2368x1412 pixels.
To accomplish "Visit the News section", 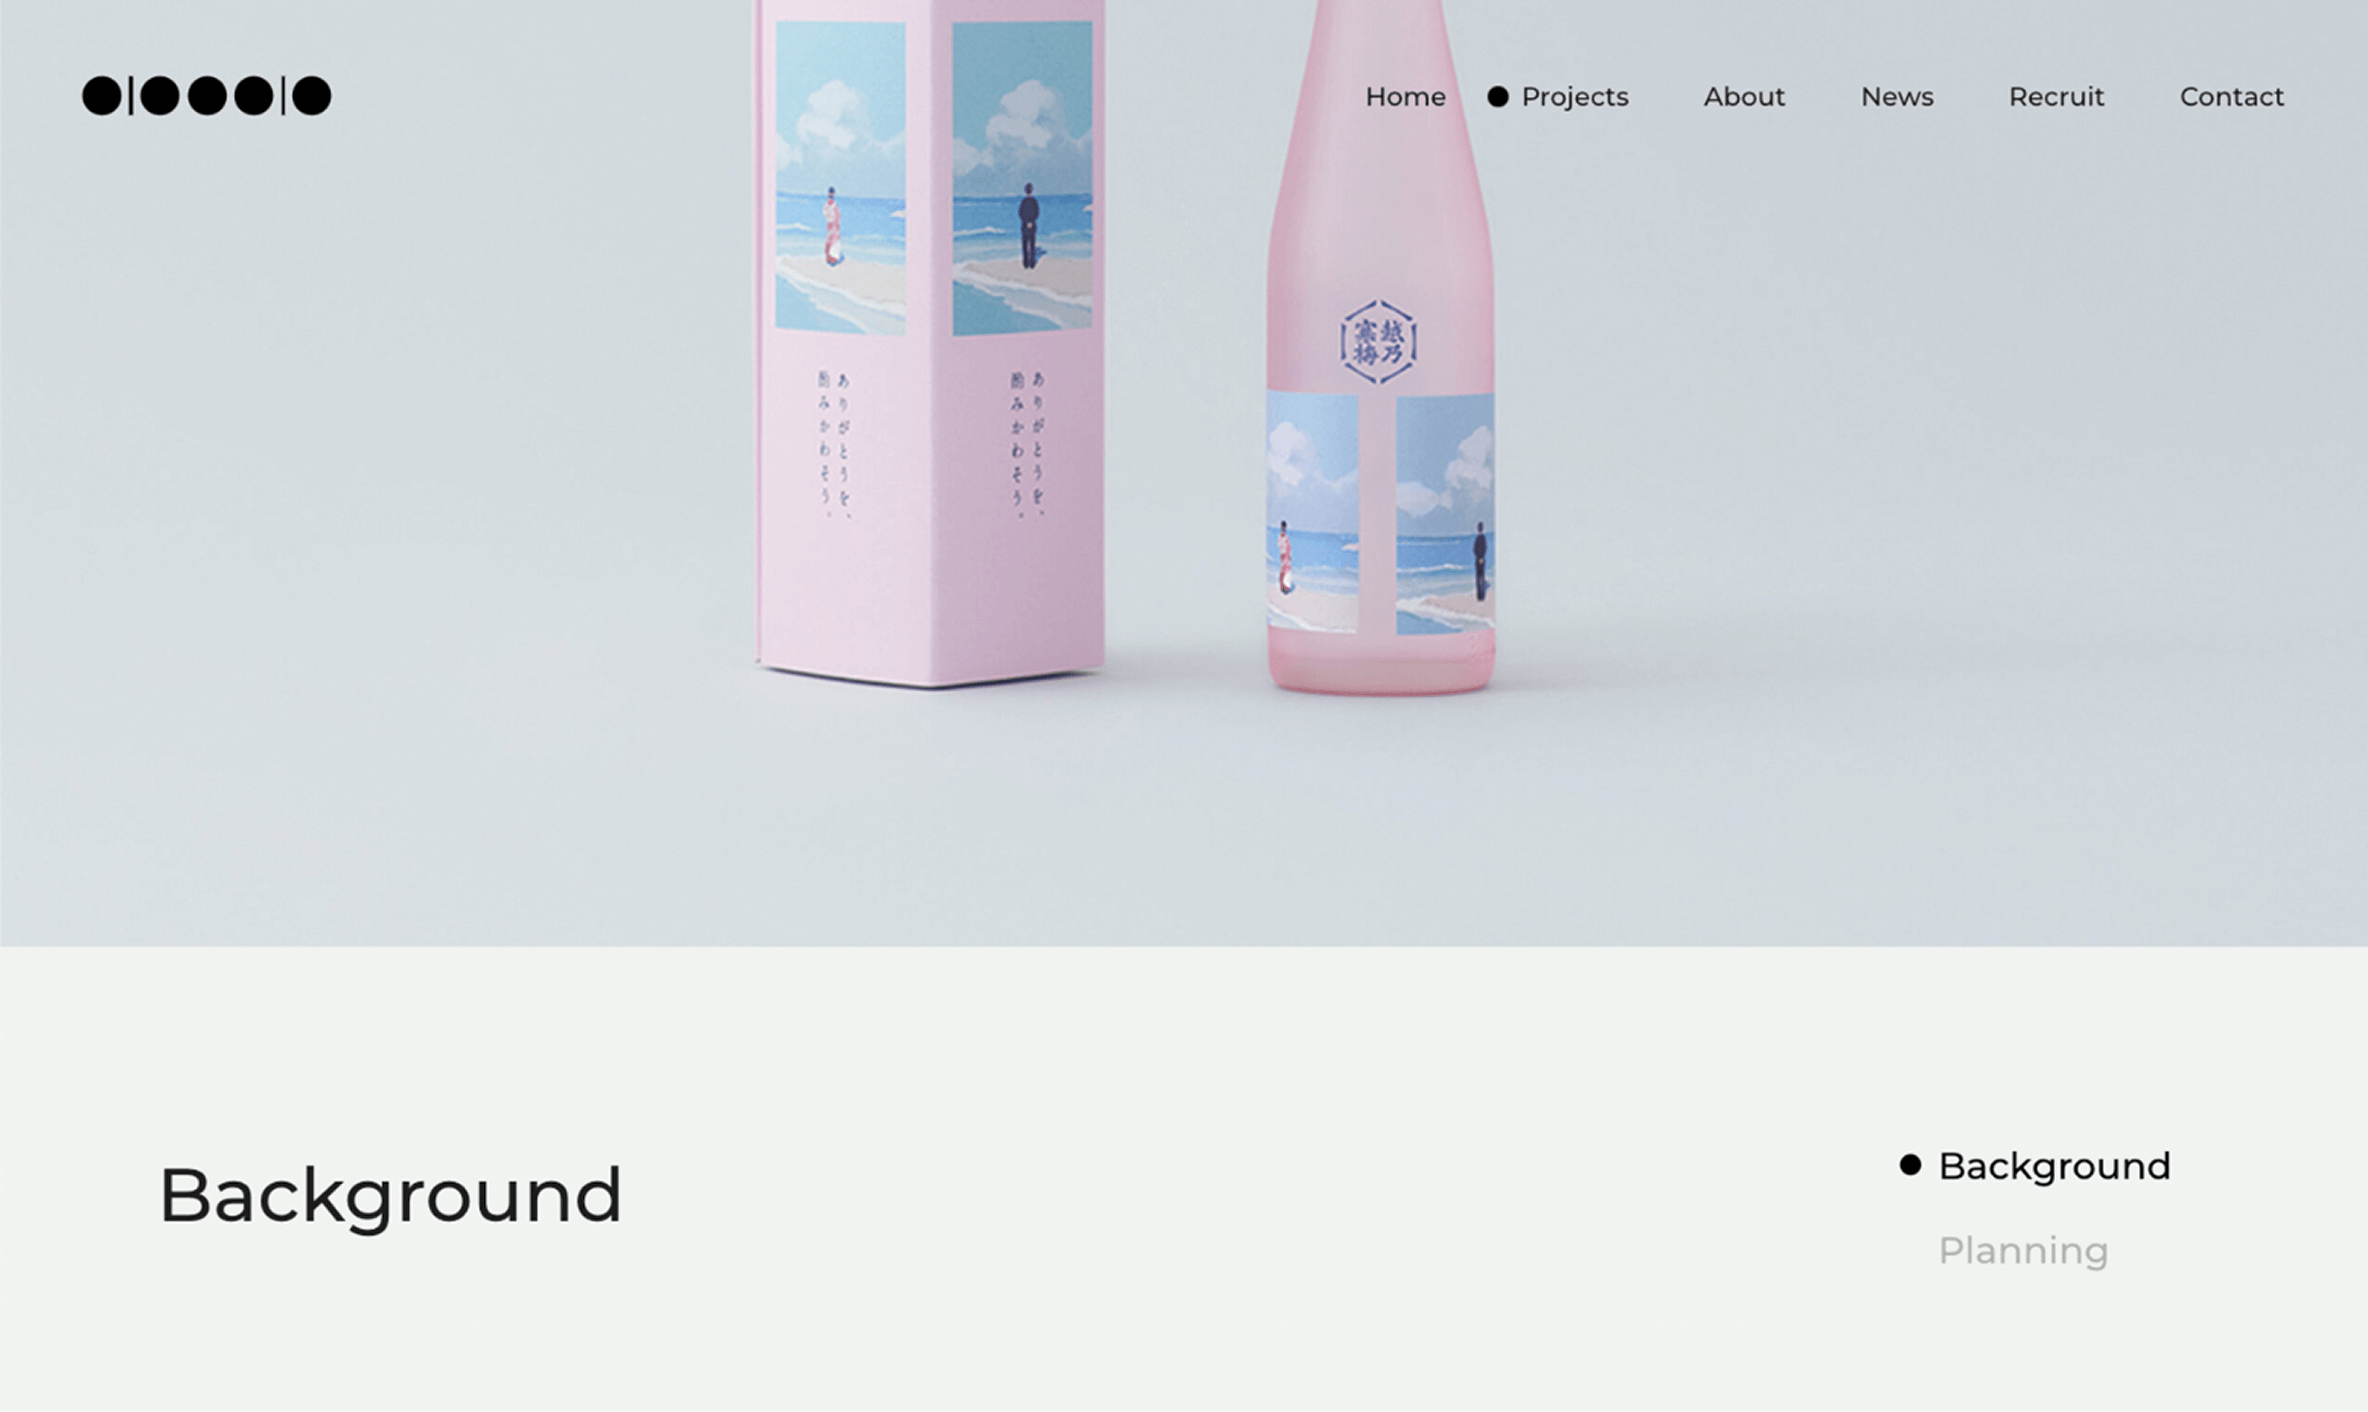I will 1897,97.
